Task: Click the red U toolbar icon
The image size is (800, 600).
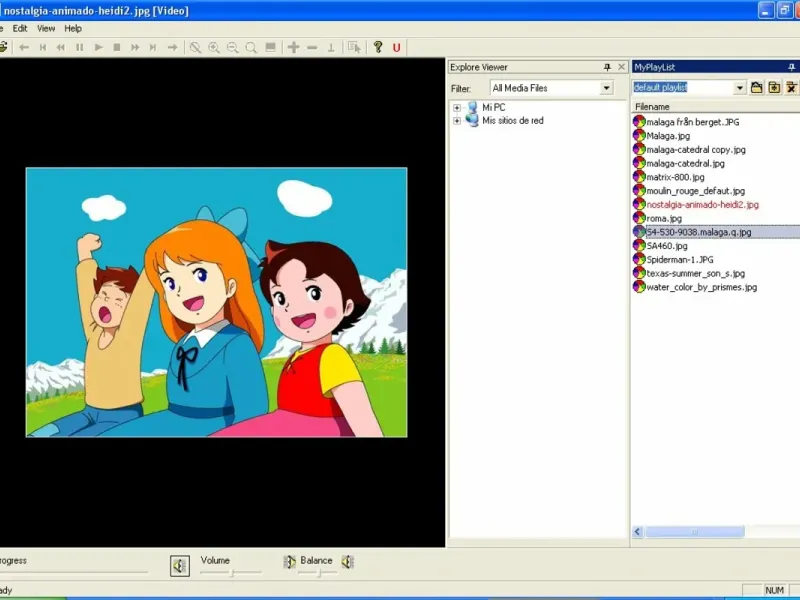Action: [397, 47]
